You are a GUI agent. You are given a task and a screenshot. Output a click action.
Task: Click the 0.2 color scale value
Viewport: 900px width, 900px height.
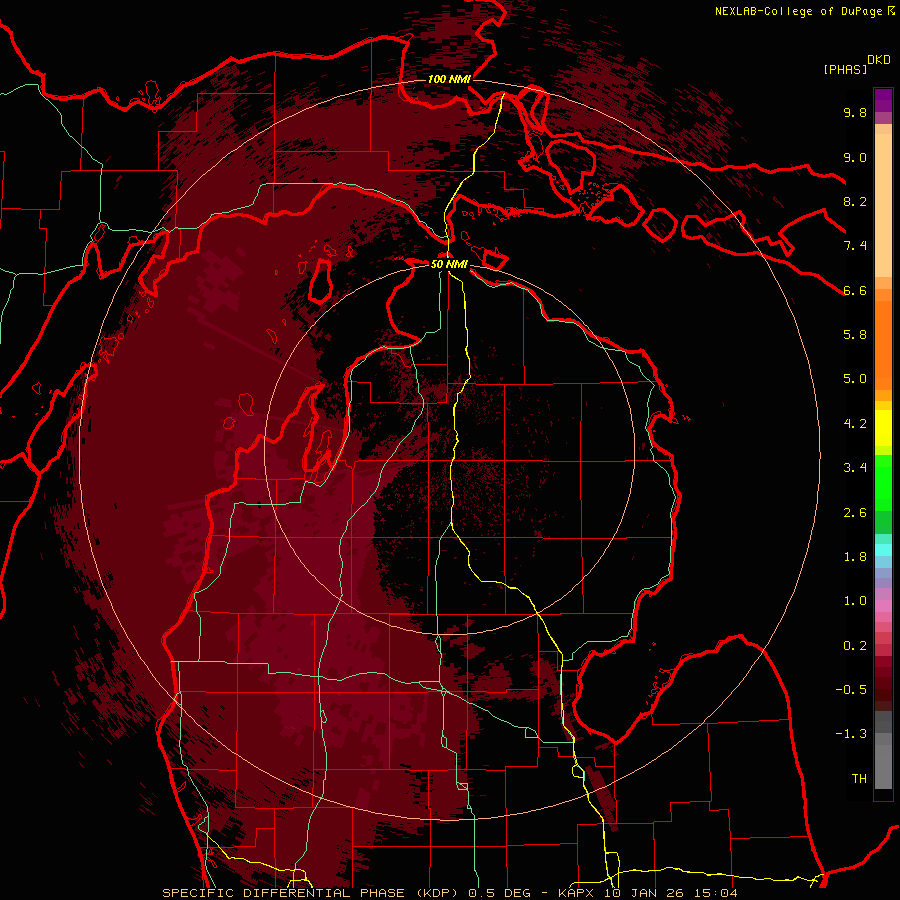(855, 646)
